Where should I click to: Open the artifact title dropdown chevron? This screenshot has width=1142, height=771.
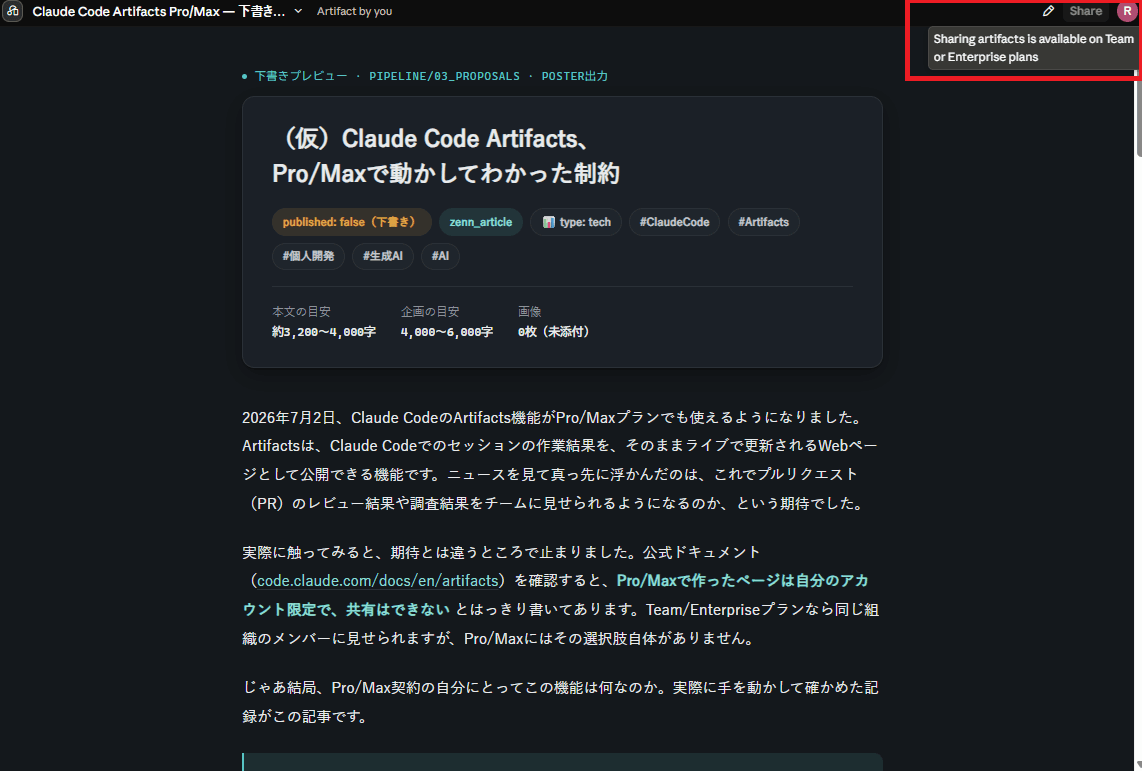[x=298, y=11]
